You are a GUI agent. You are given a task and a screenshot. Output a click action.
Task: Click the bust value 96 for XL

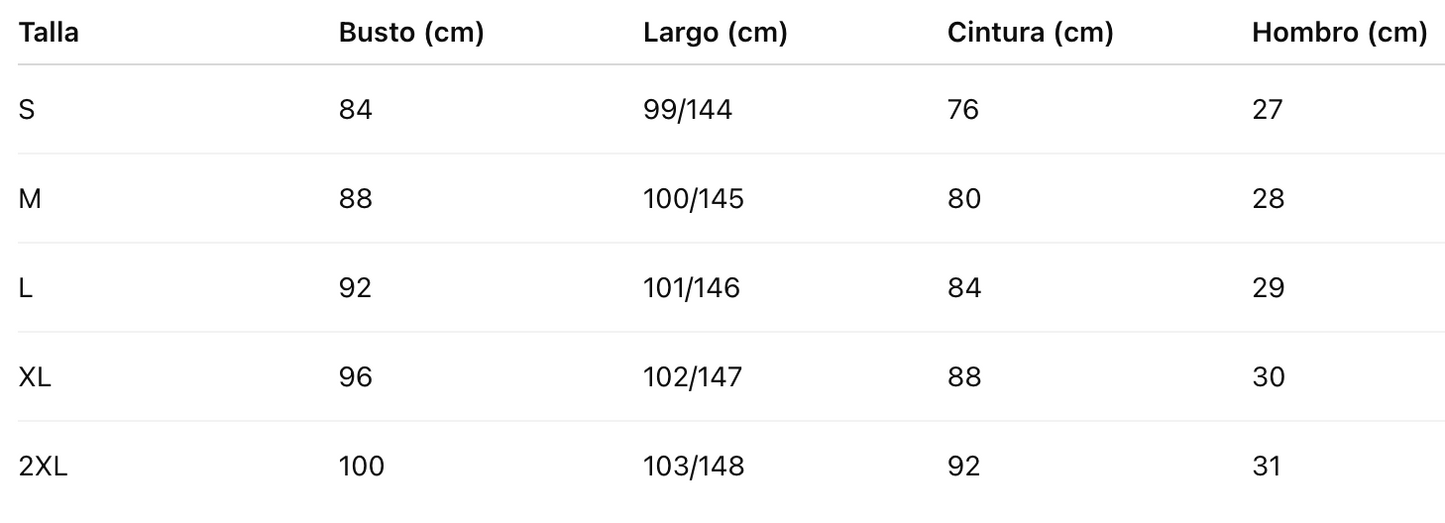pos(356,377)
